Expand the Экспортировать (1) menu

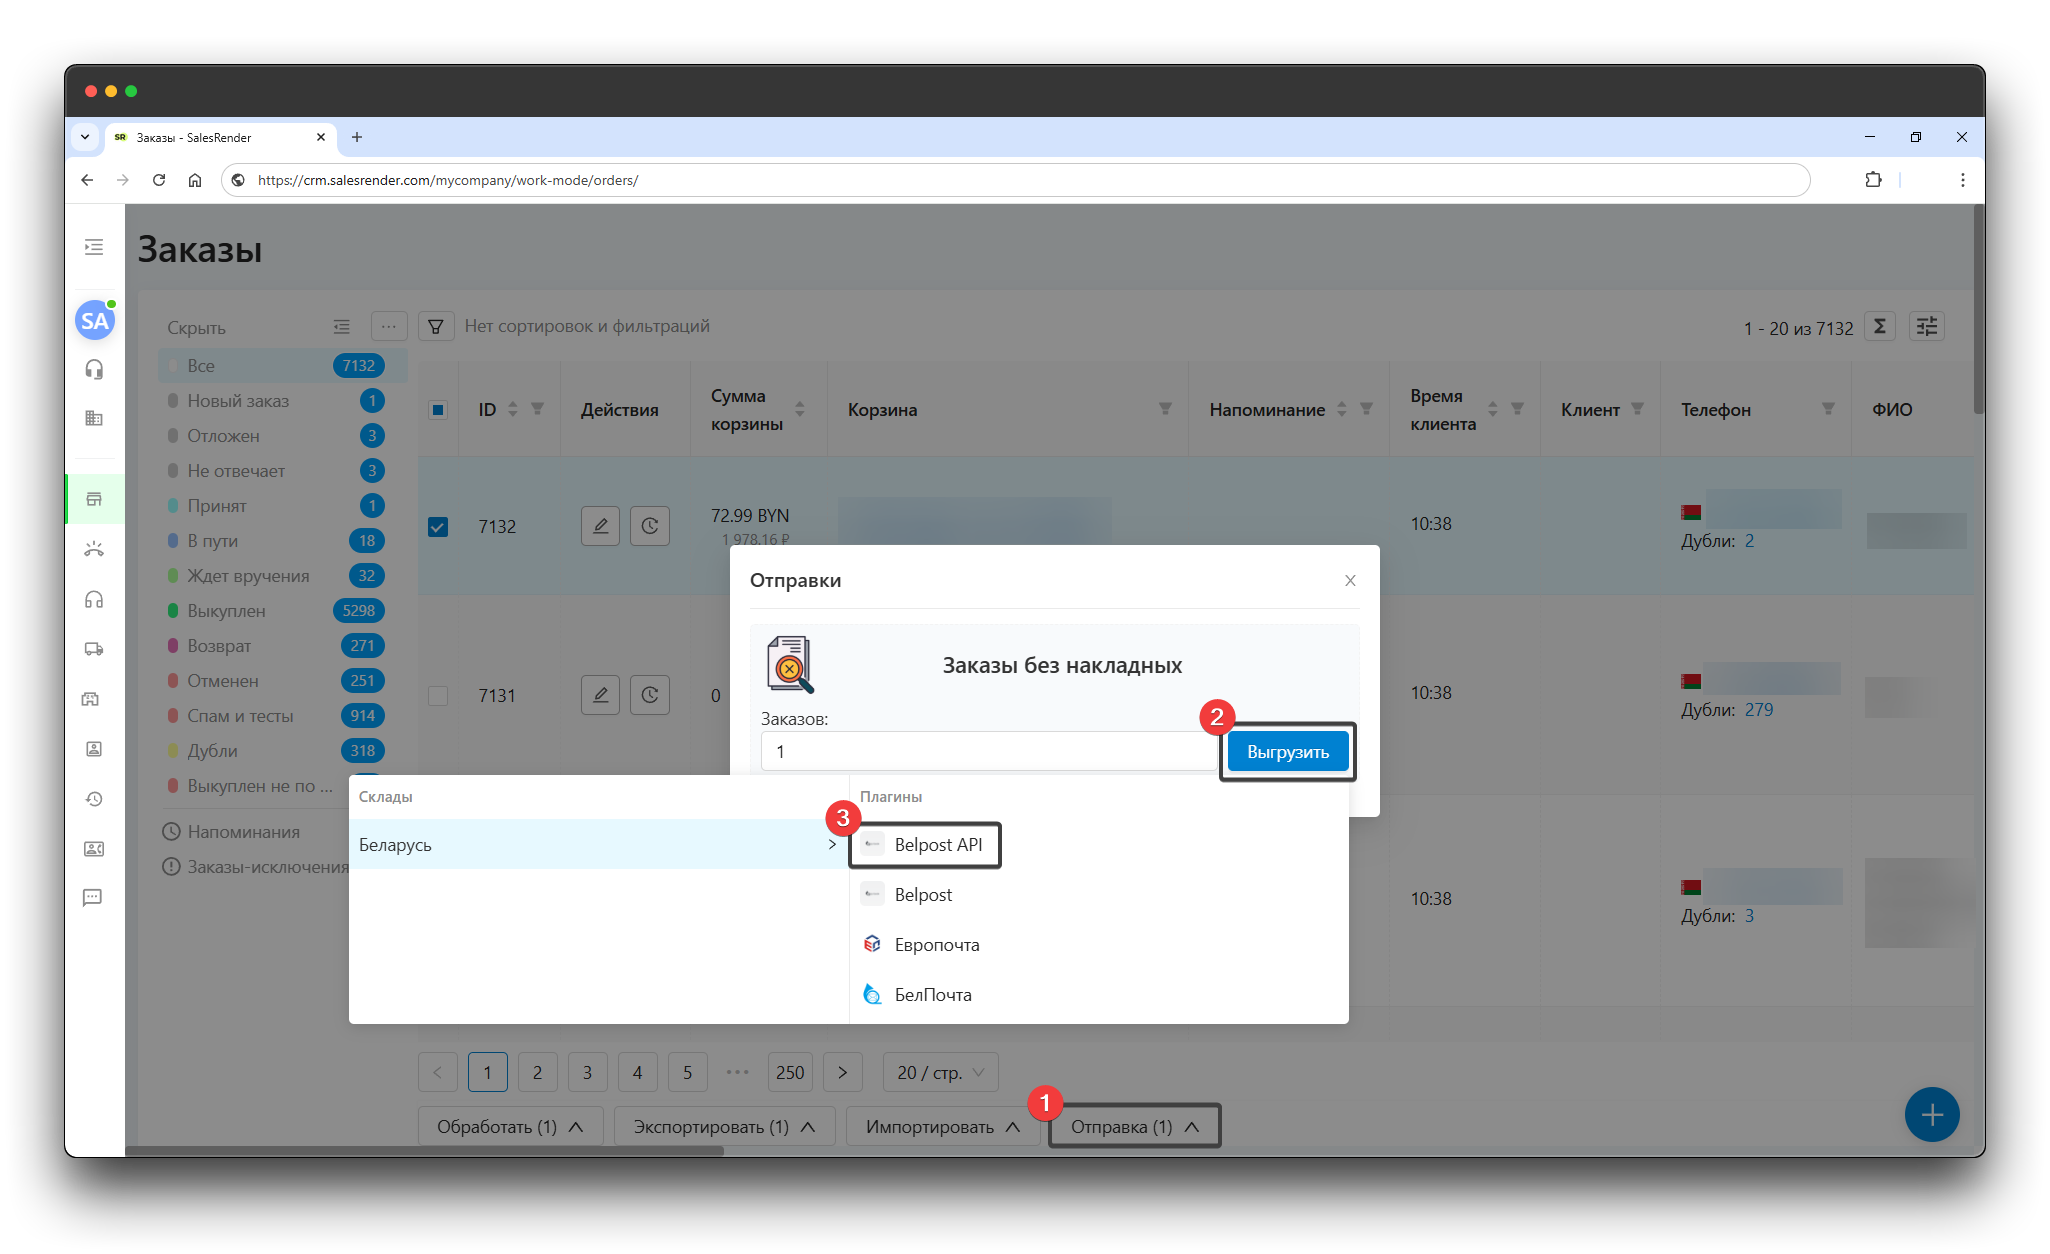click(724, 1126)
